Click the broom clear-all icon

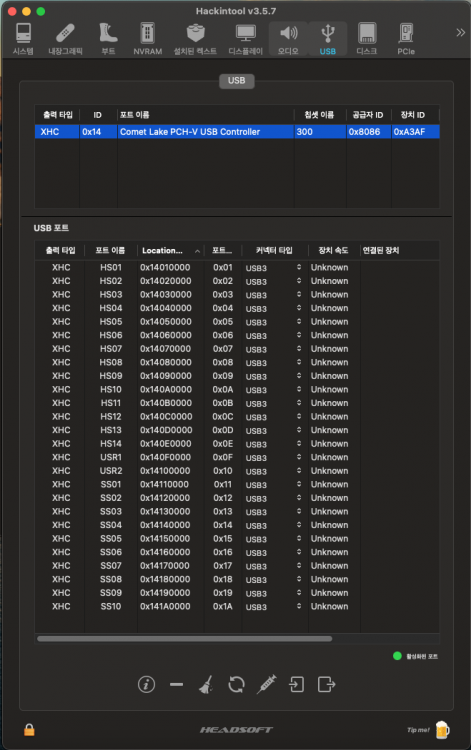pyautogui.click(x=206, y=684)
